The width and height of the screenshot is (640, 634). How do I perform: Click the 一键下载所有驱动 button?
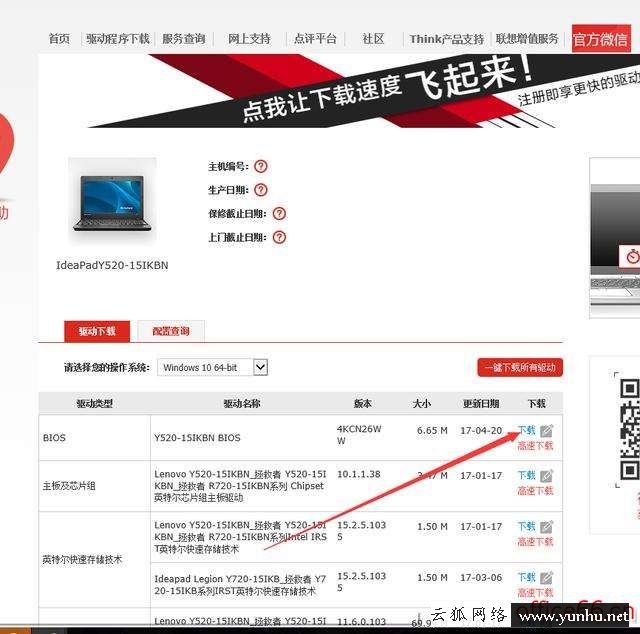[520, 367]
